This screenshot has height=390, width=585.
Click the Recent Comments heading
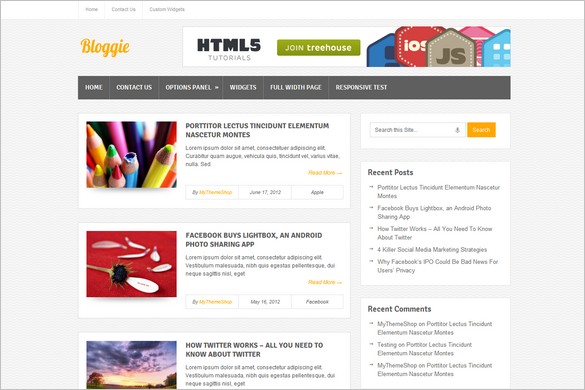click(x=399, y=309)
